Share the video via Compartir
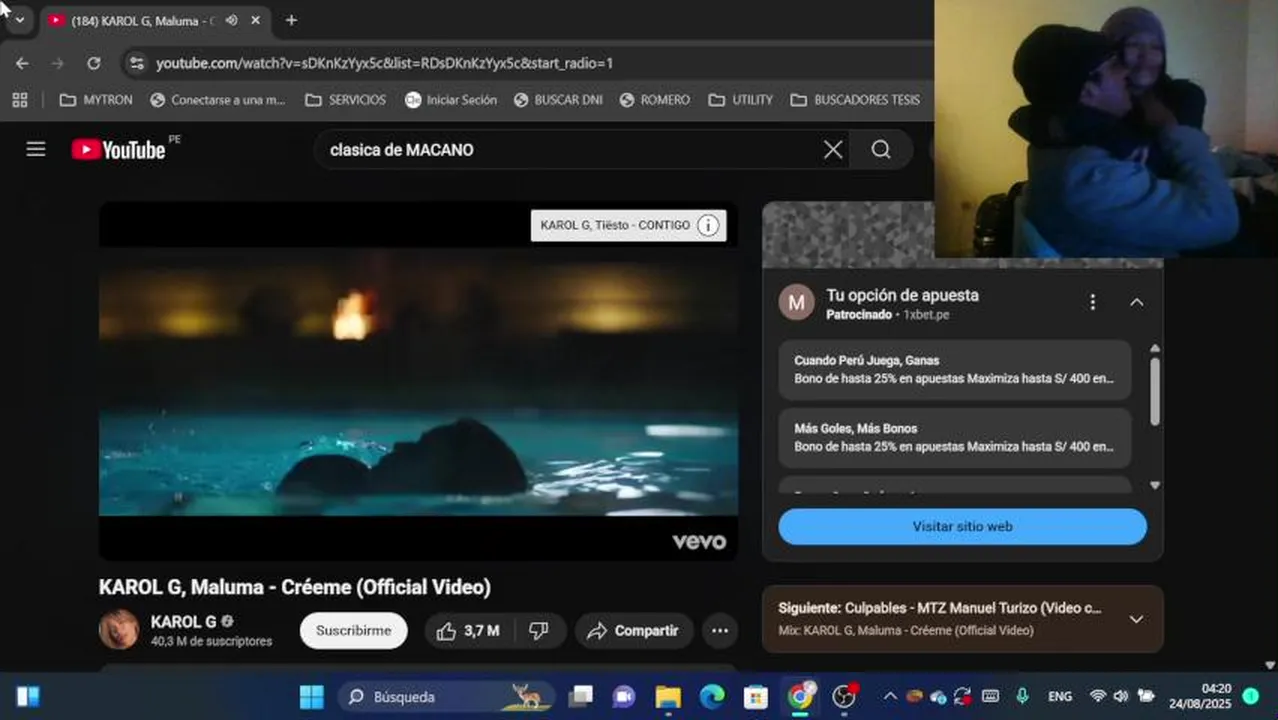The height and width of the screenshot is (720, 1278). coord(633,631)
